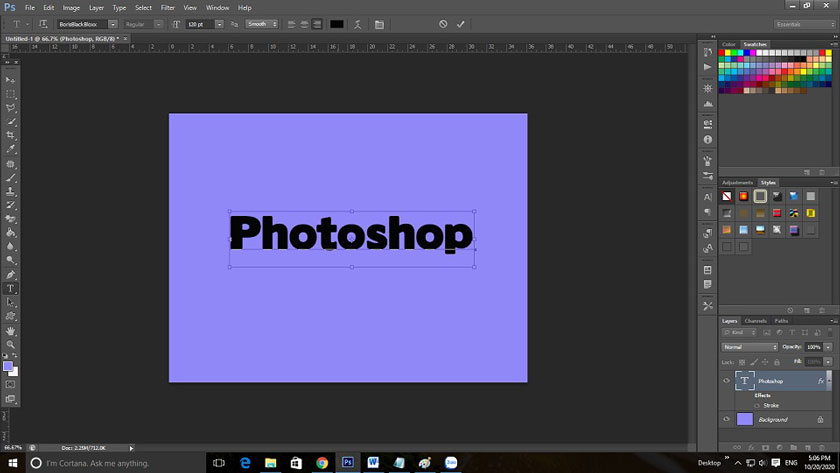Select the Dodge tool
The height and width of the screenshot is (473, 840).
click(x=10, y=260)
